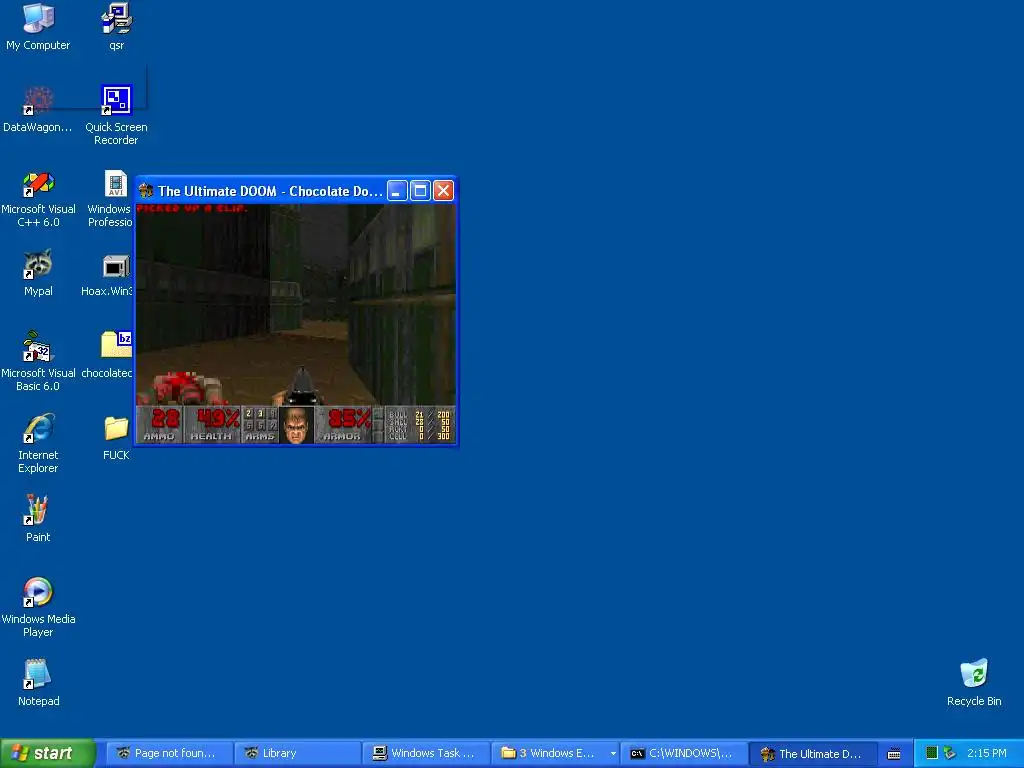The image size is (1024, 768).
Task: Click The Ultimate DOOM taskbar button
Action: pyautogui.click(x=812, y=753)
